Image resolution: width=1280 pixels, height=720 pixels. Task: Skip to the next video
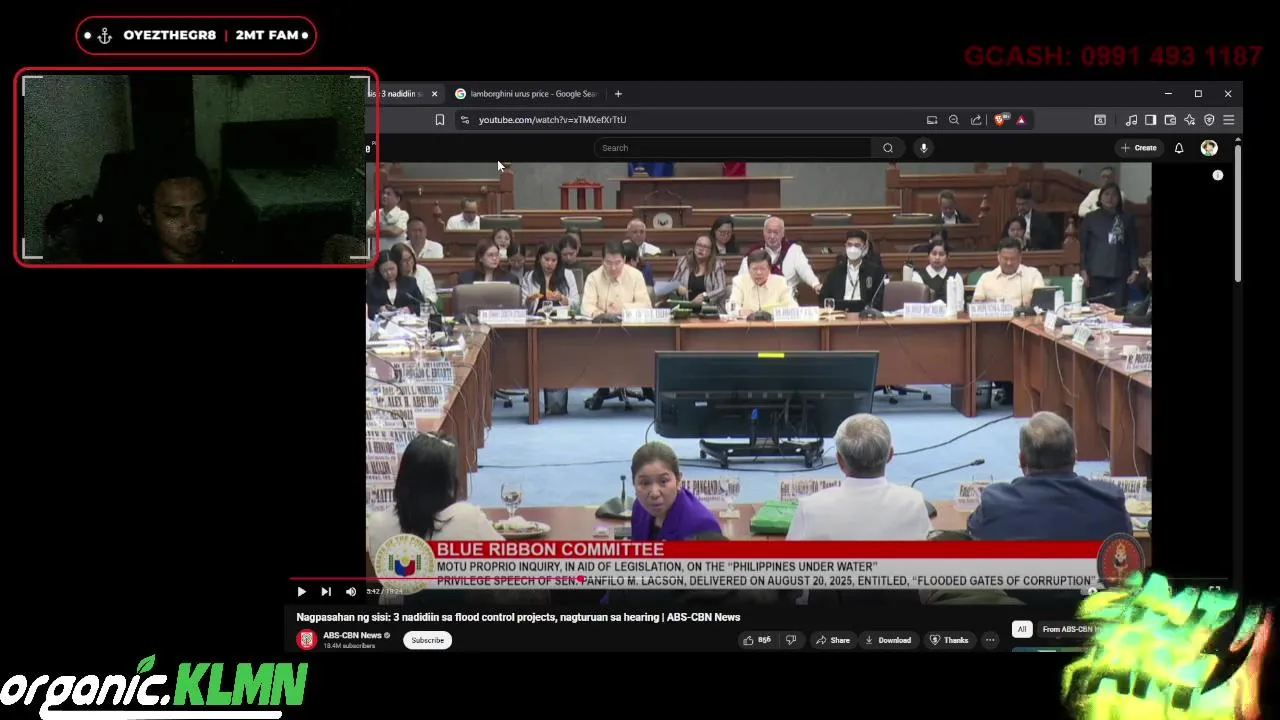[326, 592]
